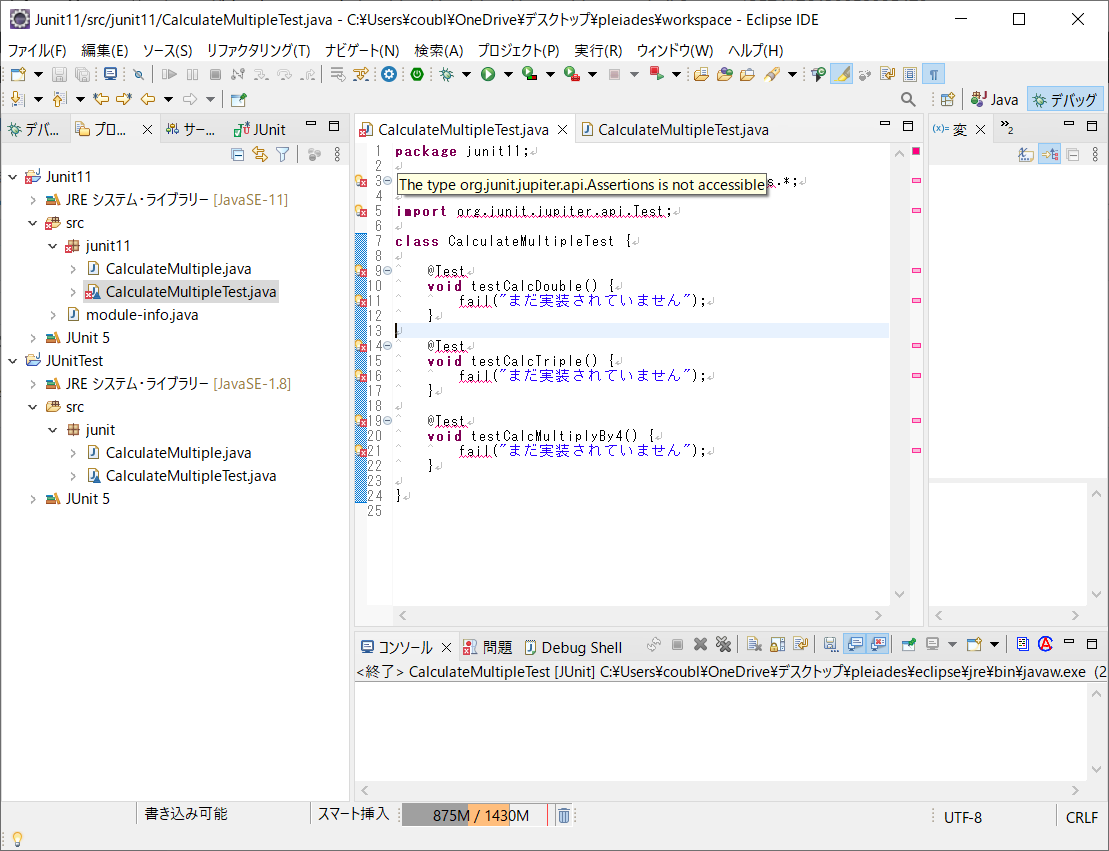Open the console monitor icon in top toolbar
The image size is (1109, 851).
(110, 74)
